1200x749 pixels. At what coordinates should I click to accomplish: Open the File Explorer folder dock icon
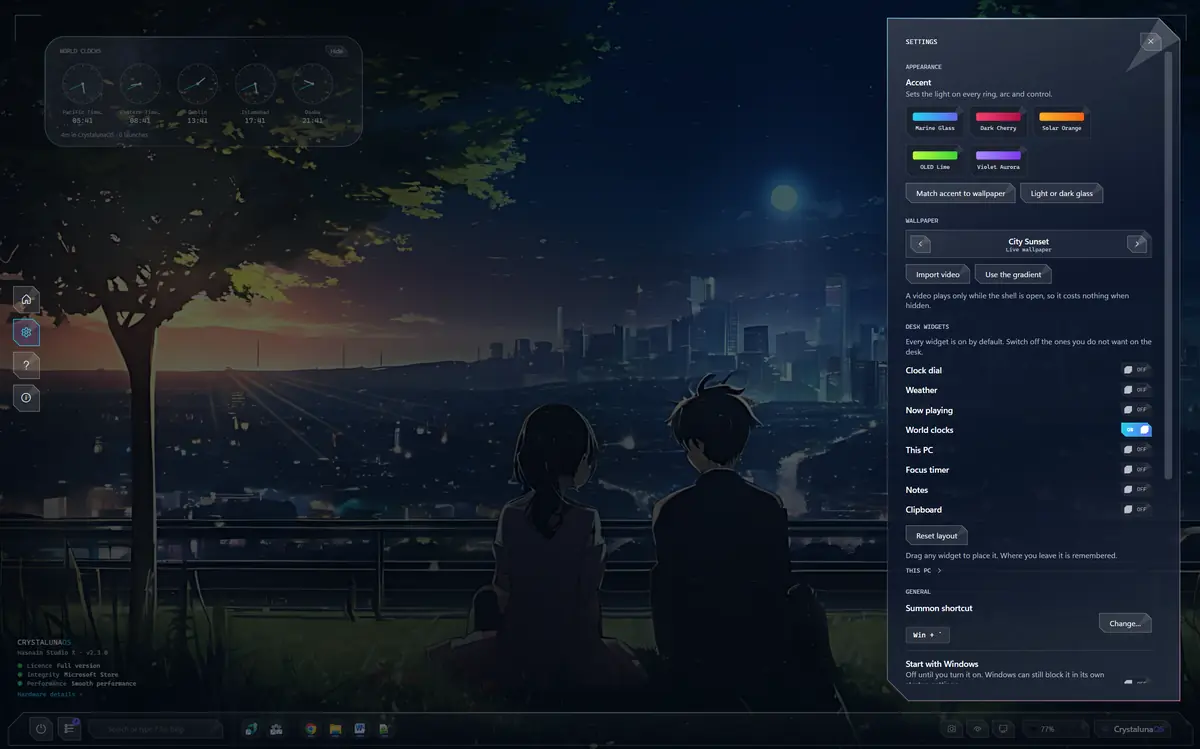(x=336, y=730)
